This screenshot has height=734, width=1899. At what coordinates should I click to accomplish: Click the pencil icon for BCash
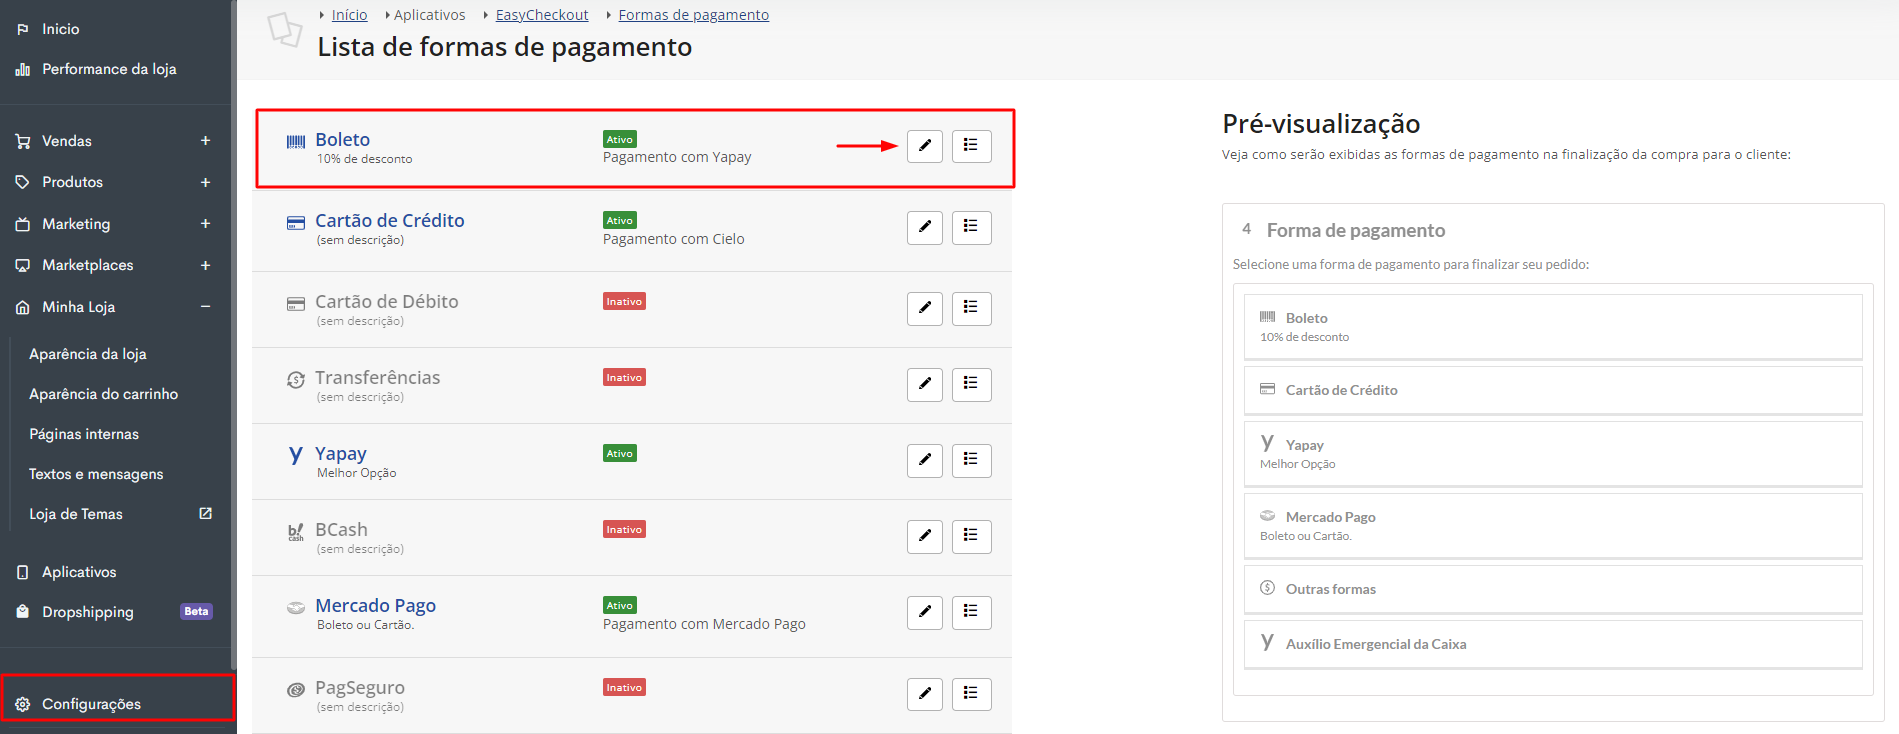[x=925, y=536]
